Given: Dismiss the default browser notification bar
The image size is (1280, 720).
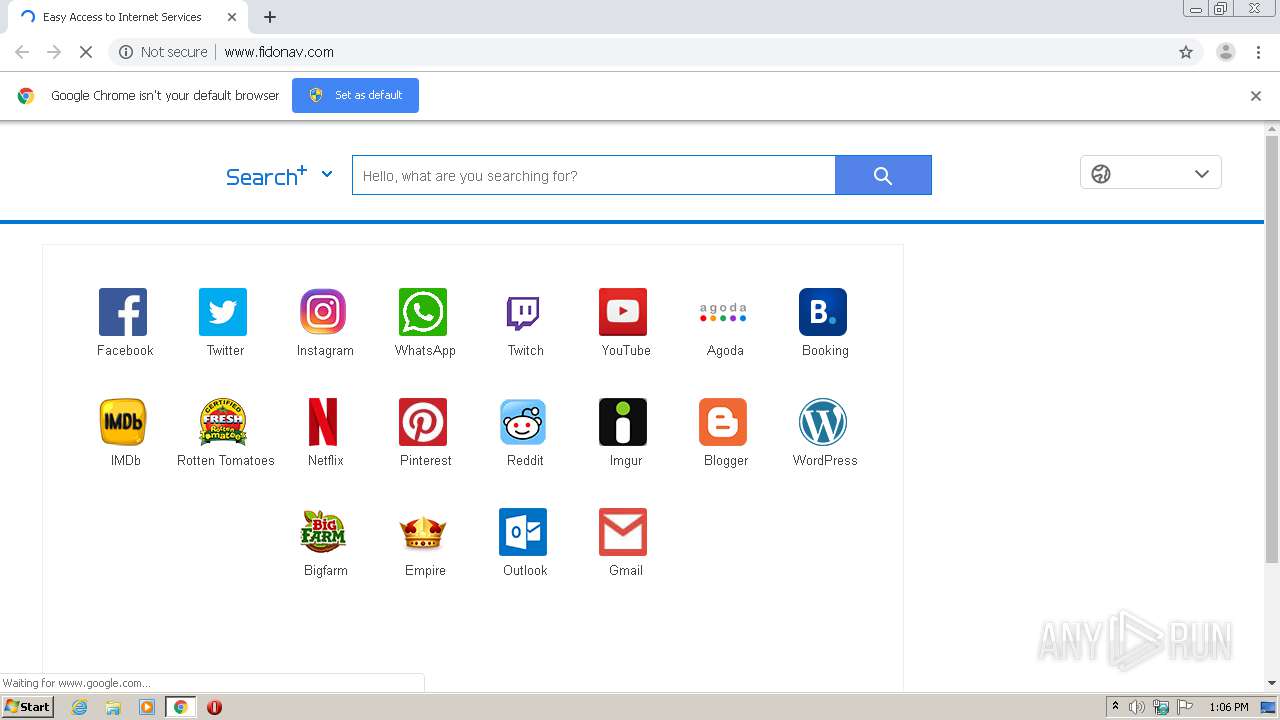Looking at the screenshot, I should [1256, 96].
